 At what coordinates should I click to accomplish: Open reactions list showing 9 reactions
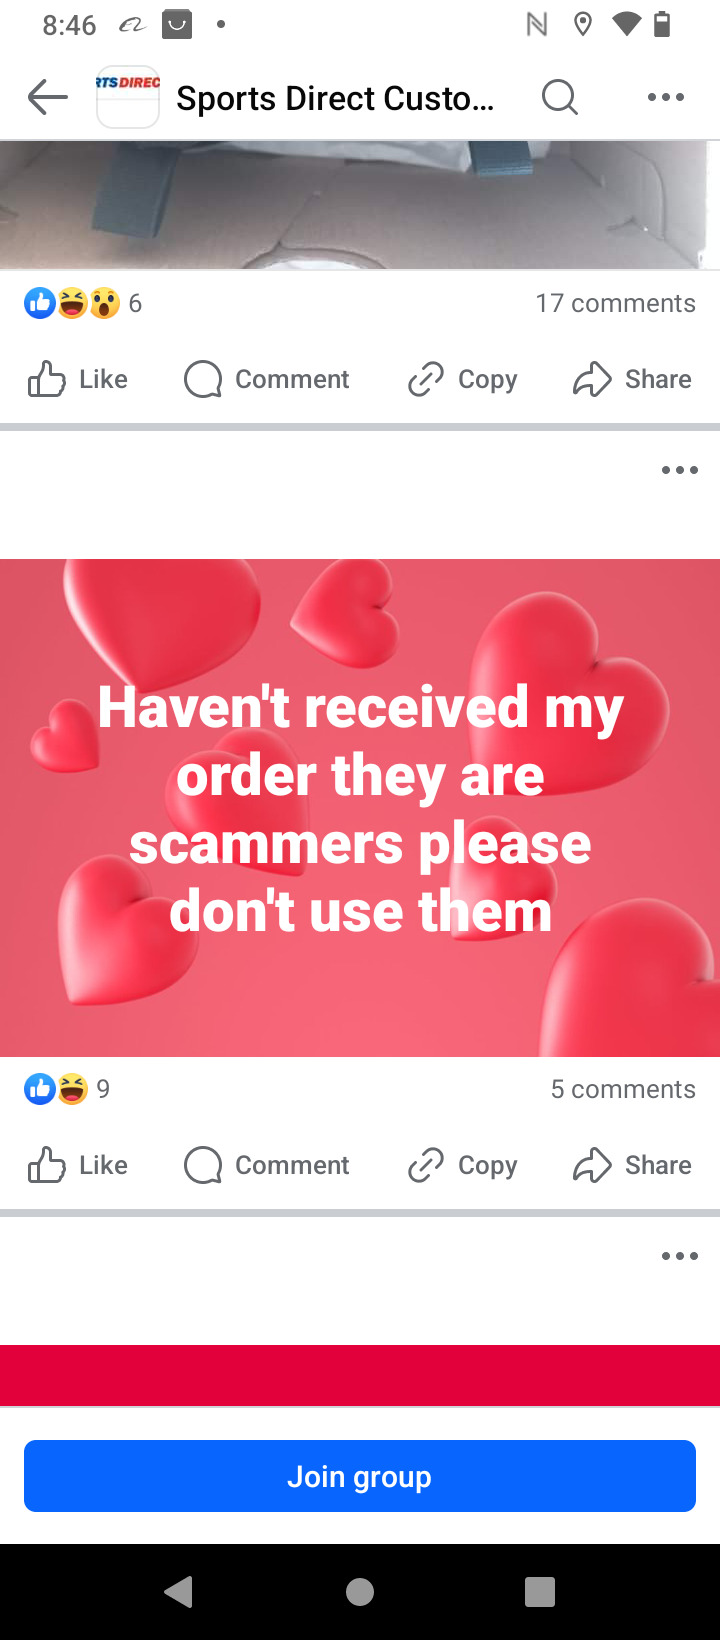[x=67, y=1089]
